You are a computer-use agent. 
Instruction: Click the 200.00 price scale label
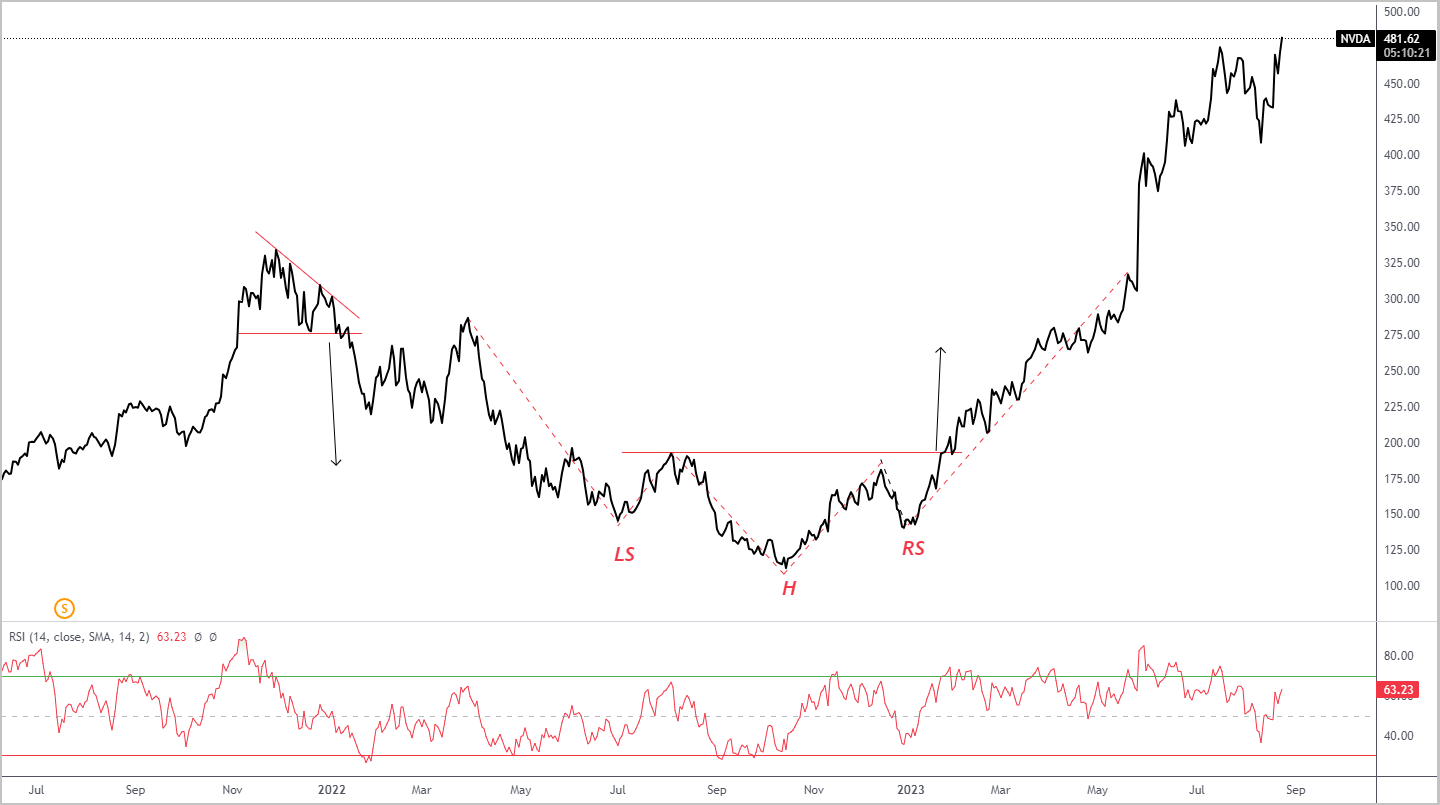1401,443
